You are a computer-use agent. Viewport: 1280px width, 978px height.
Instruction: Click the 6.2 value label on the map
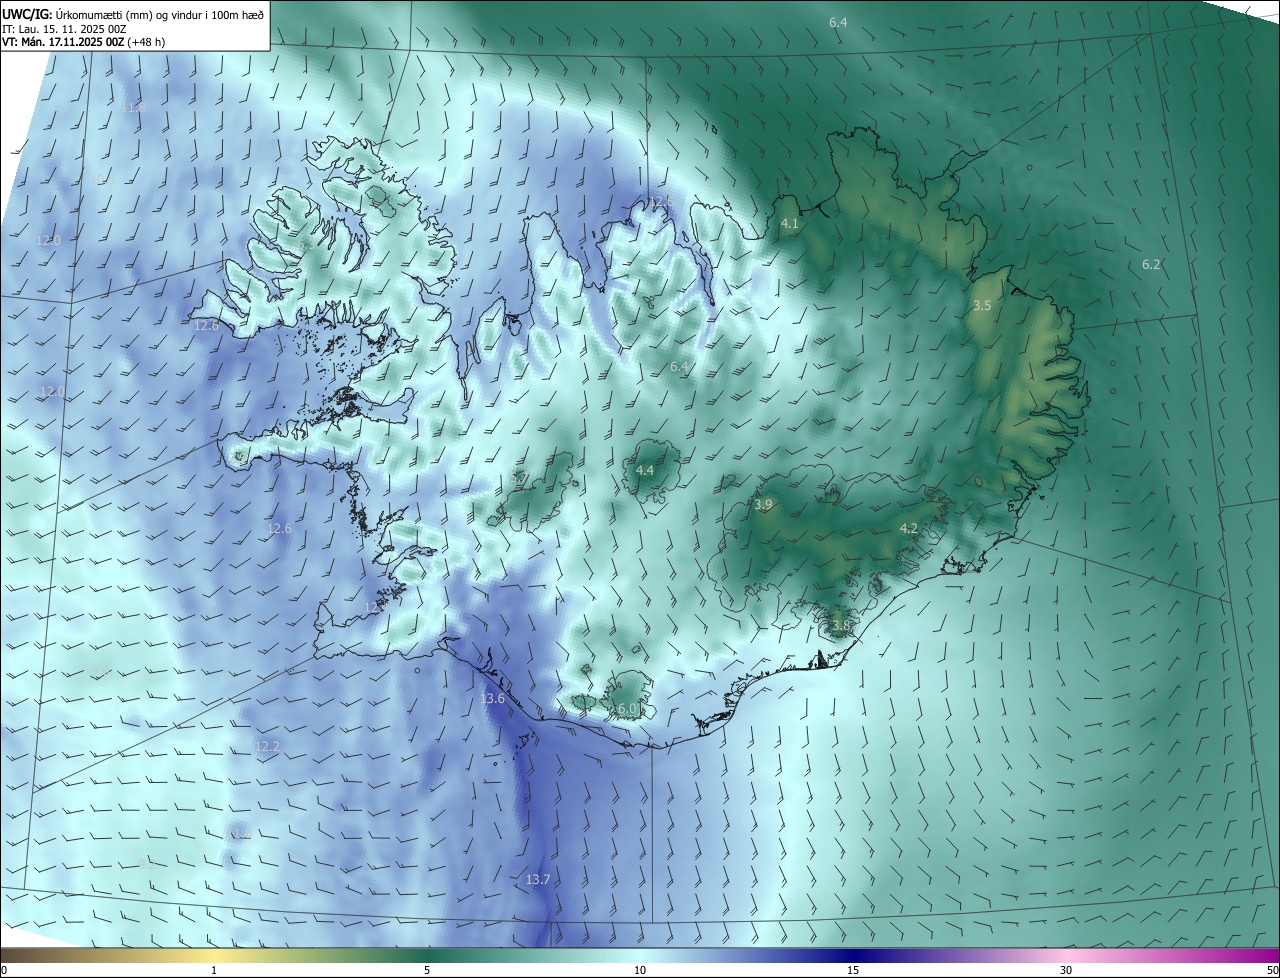[1151, 265]
